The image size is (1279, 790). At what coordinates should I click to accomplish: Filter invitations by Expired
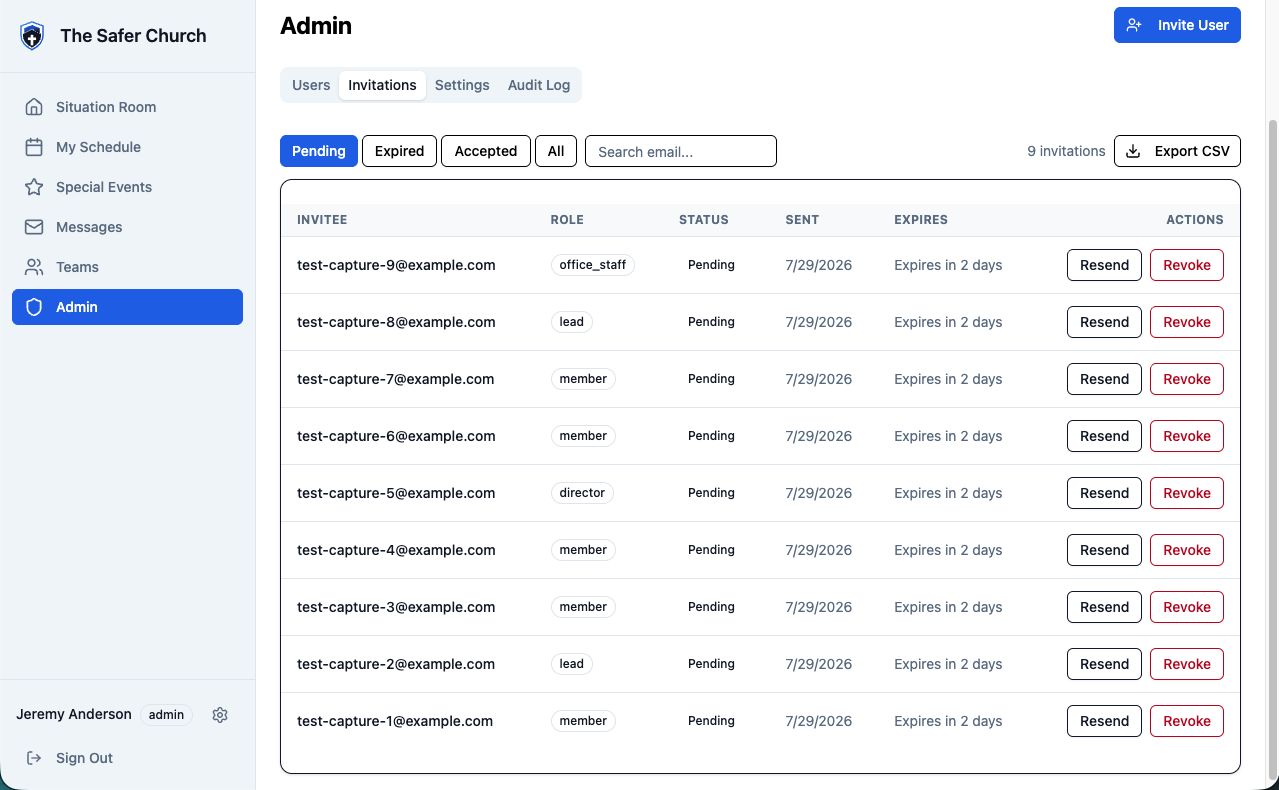coord(400,151)
